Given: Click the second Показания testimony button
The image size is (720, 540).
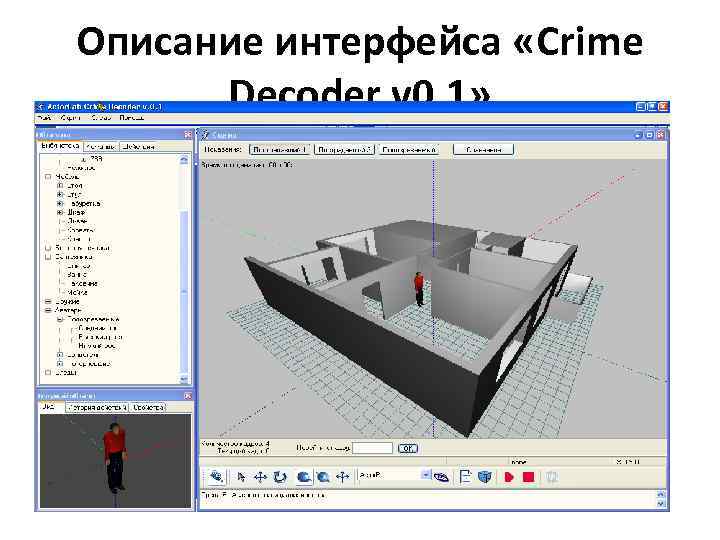Looking at the screenshot, I should coord(344,150).
